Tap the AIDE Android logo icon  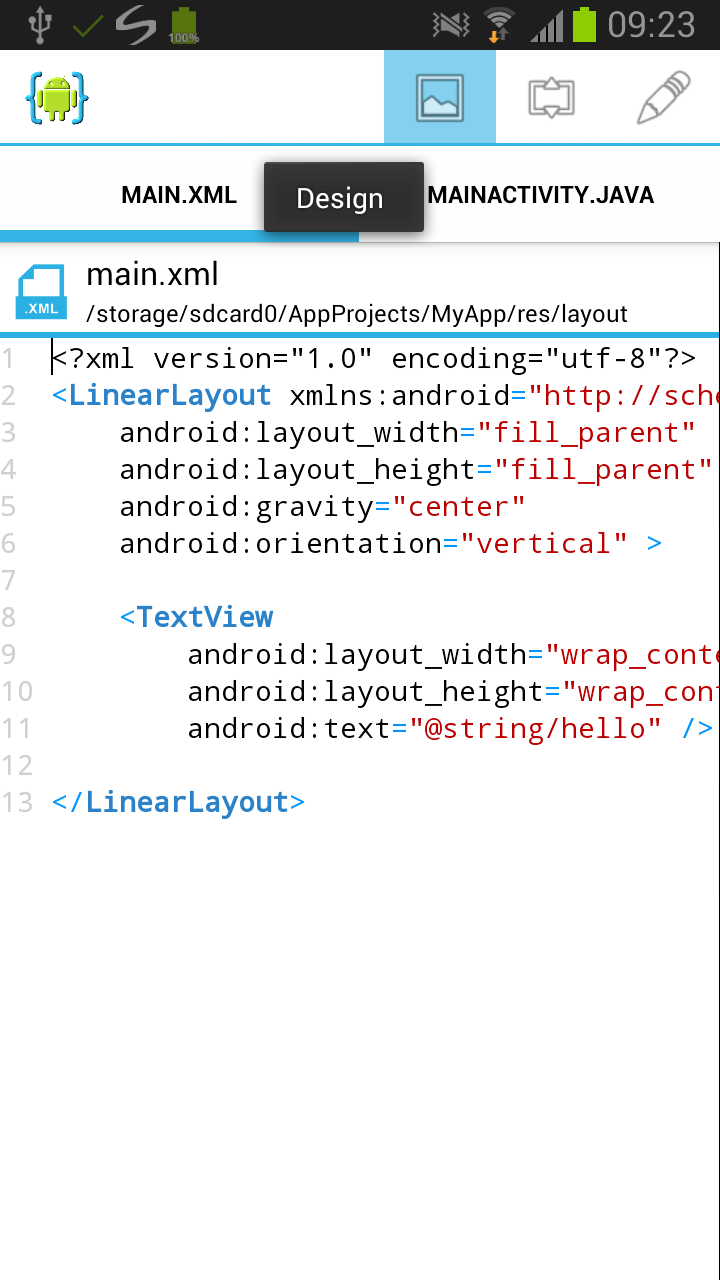click(57, 97)
